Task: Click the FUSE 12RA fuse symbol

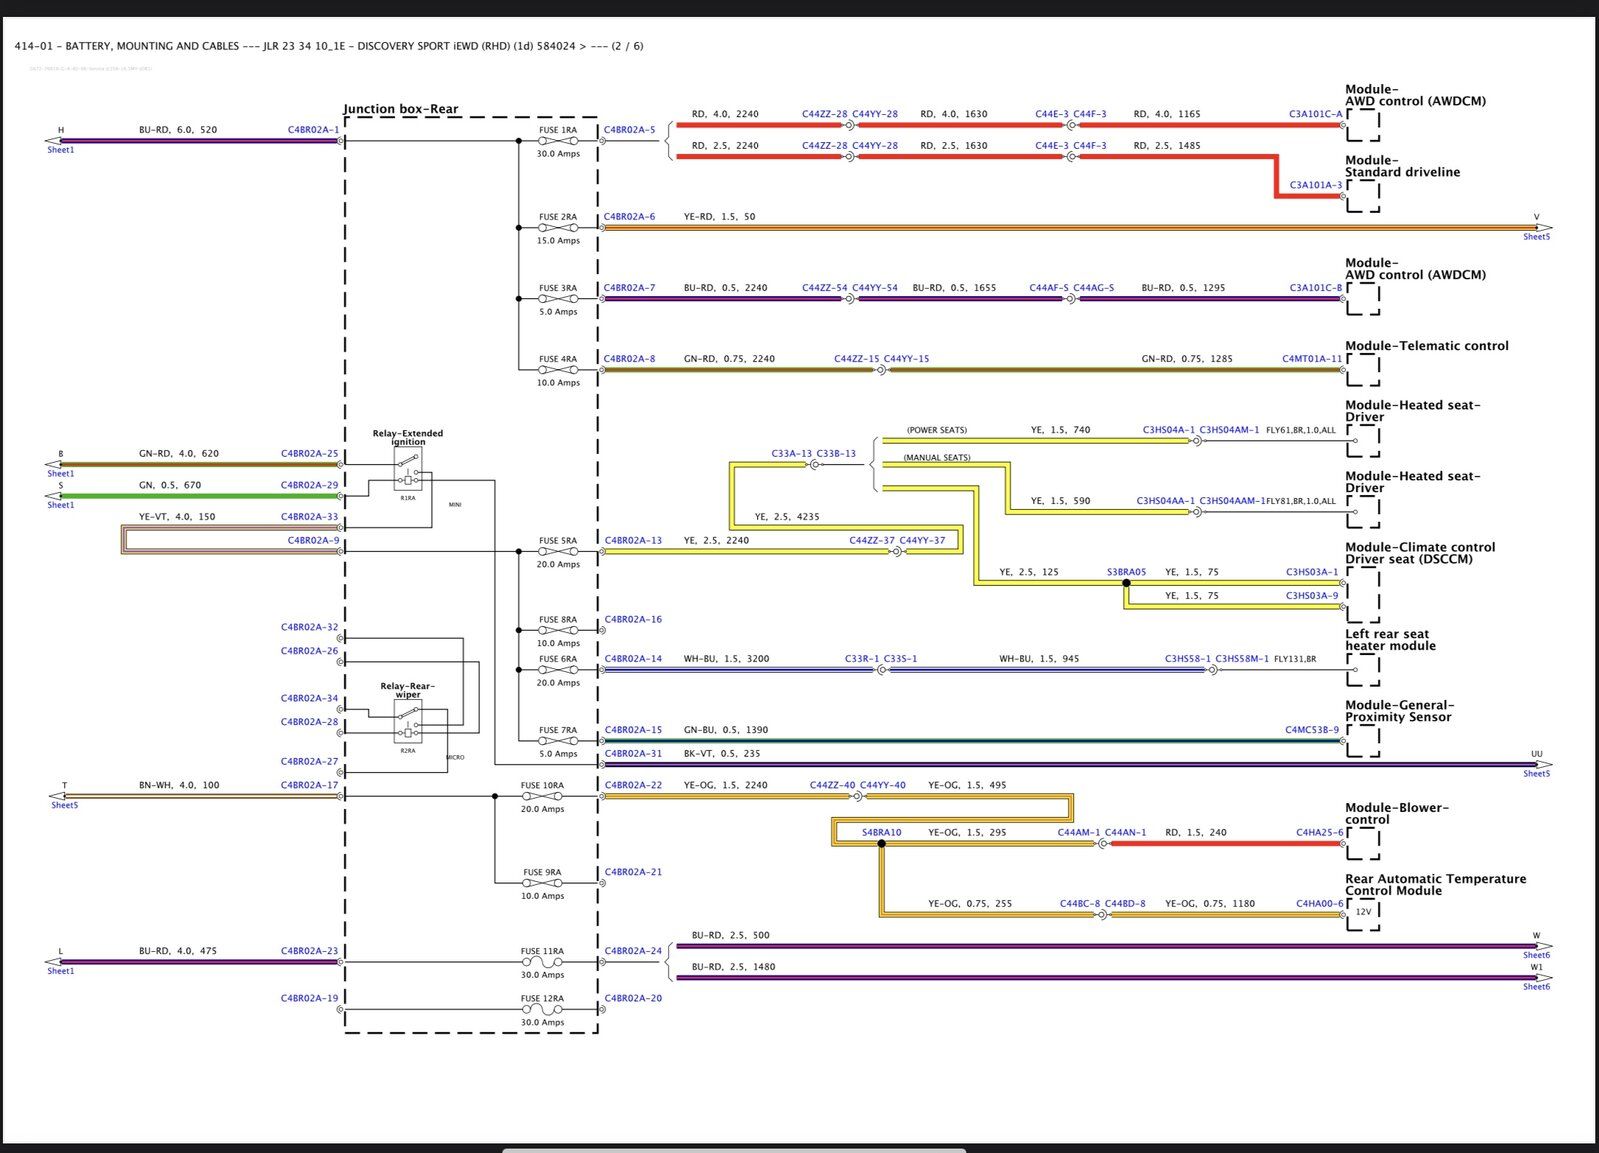Action: (542, 1010)
